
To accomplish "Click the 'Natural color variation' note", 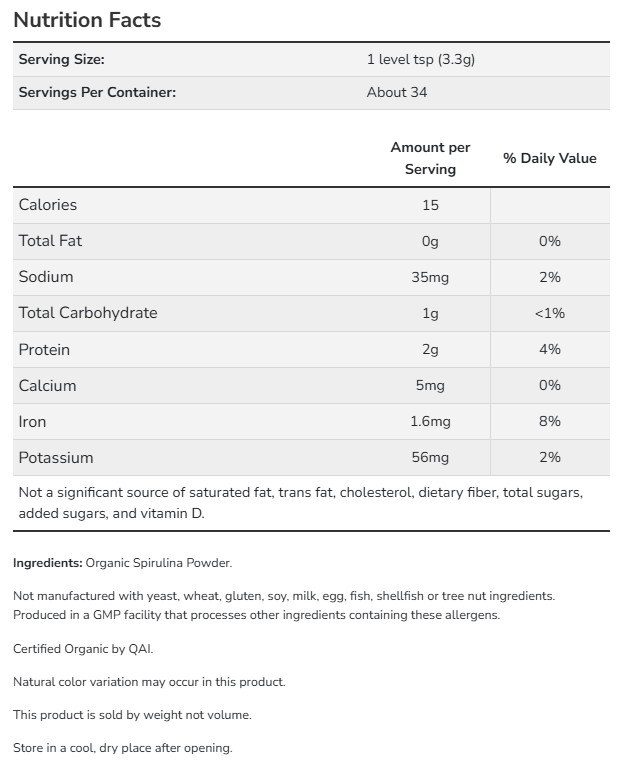I will click(x=149, y=682).
